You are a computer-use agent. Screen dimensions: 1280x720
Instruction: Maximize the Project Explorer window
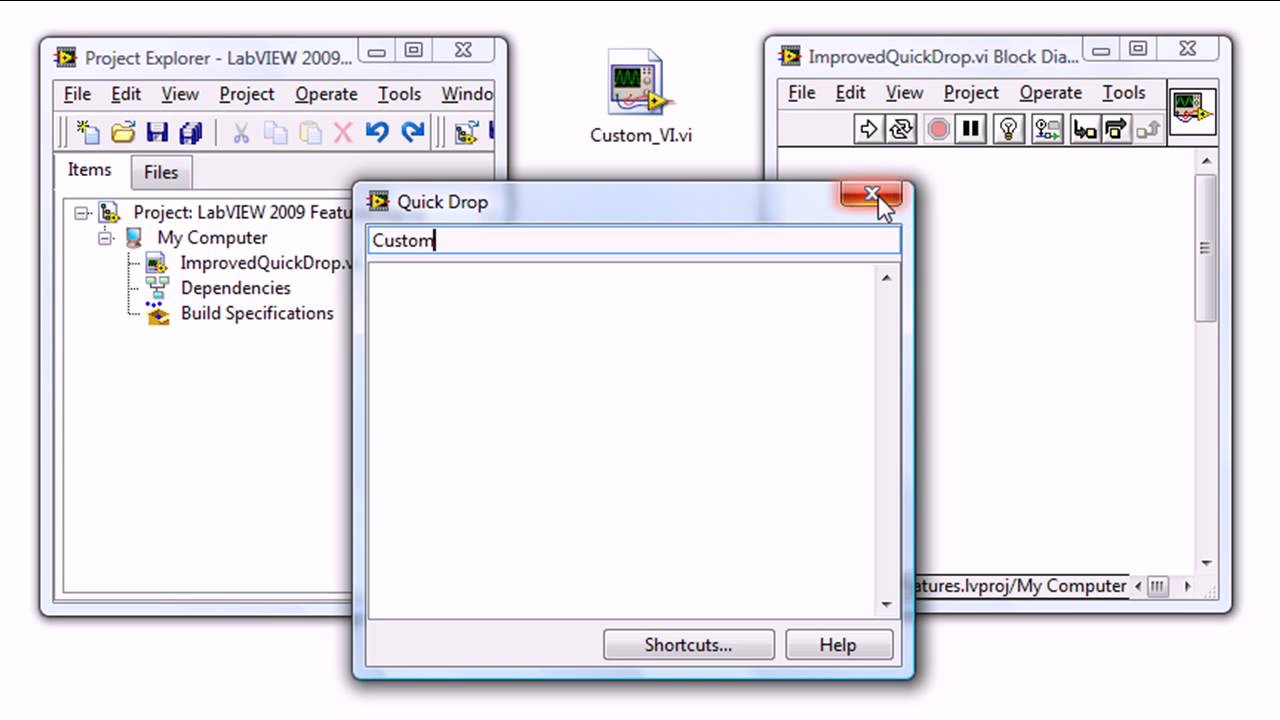(x=414, y=50)
